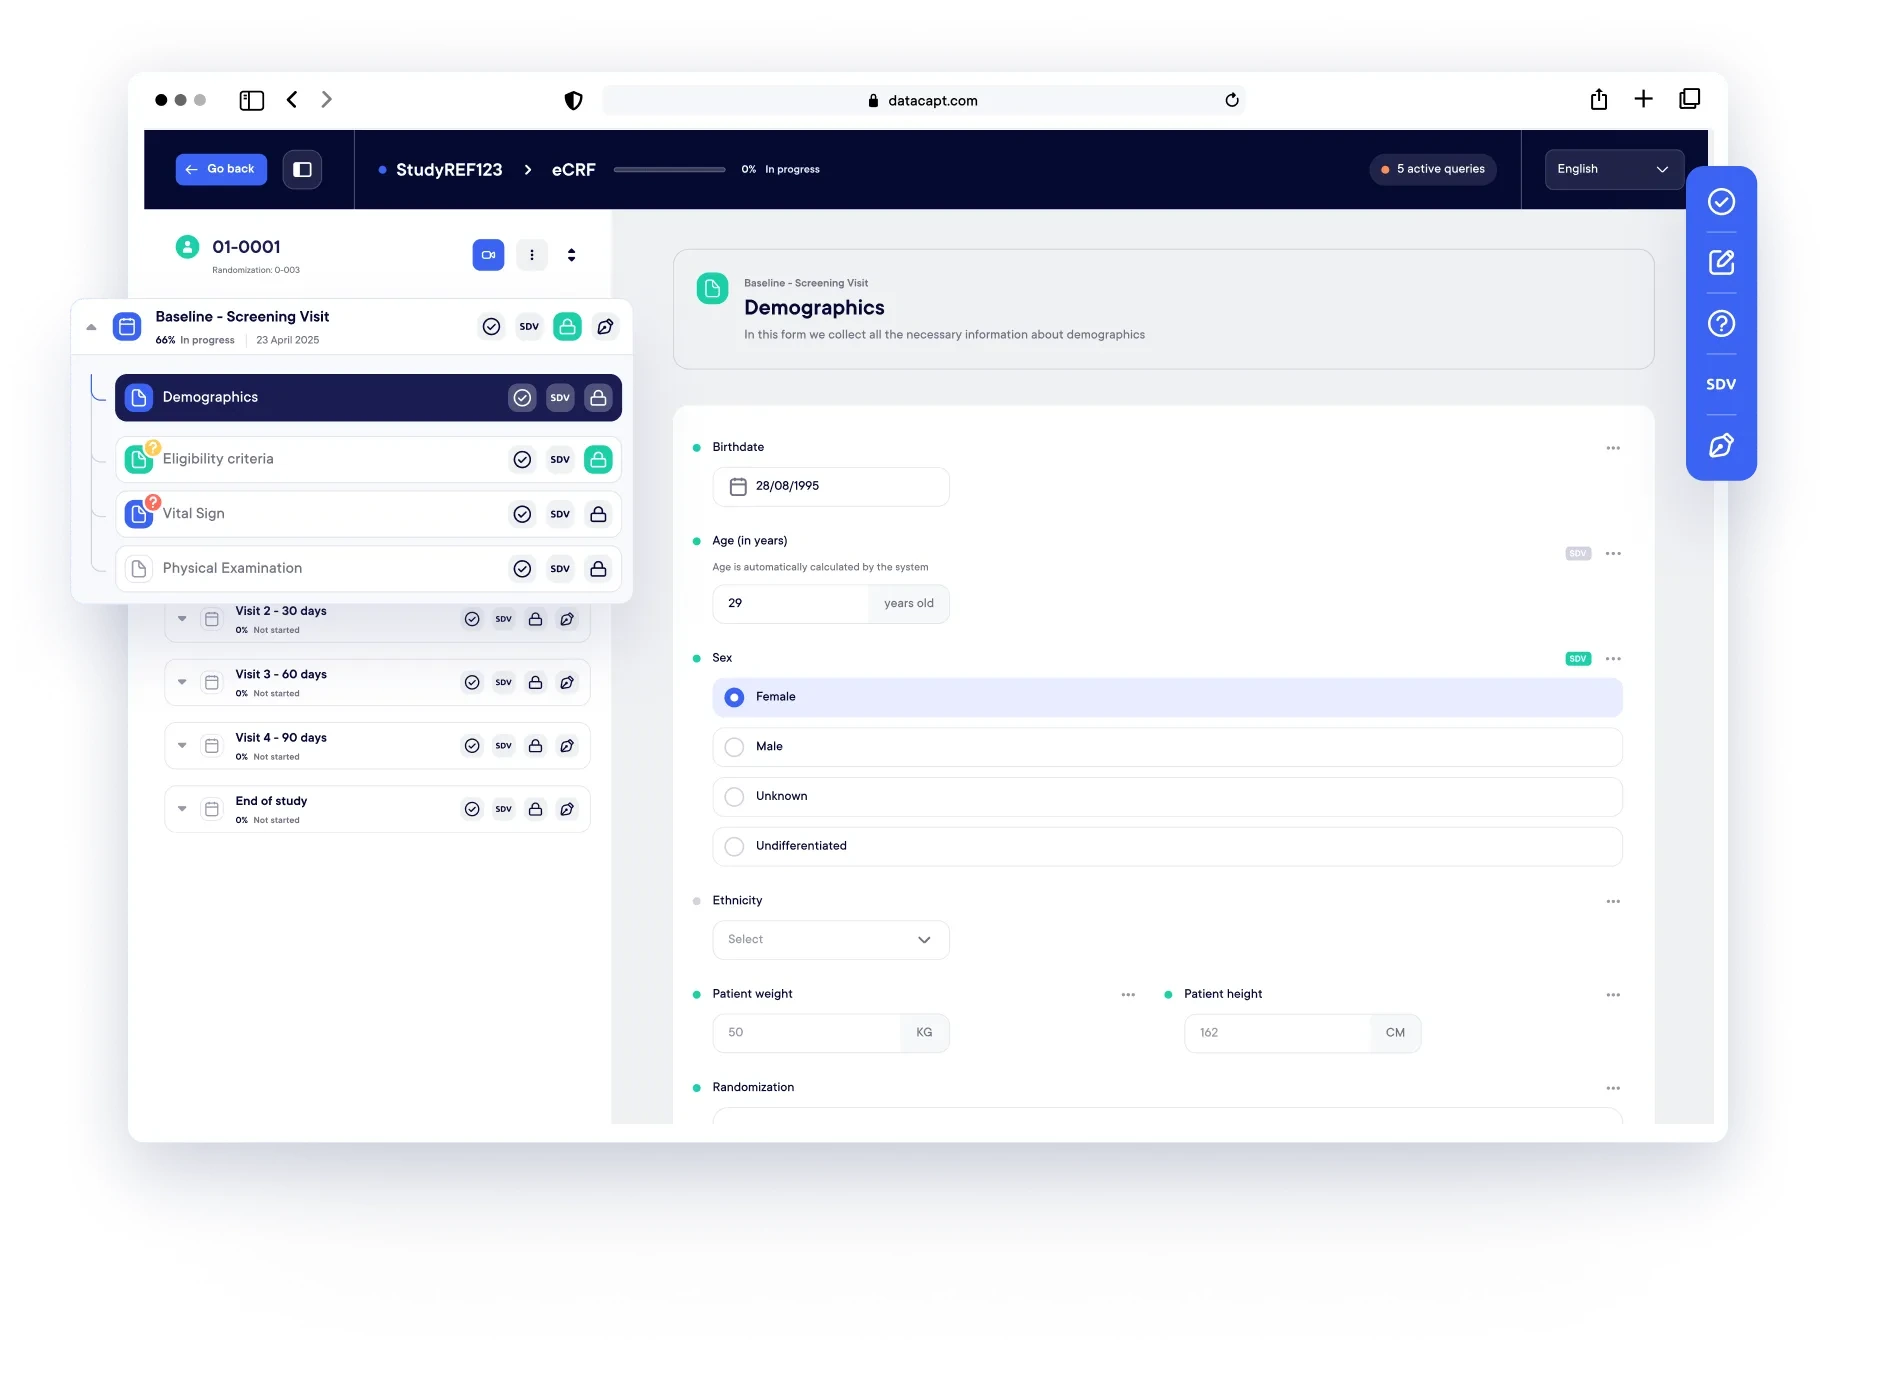Open the Physical Examination form
Image resolution: width=1878 pixels, height=1400 pixels.
coord(368,569)
